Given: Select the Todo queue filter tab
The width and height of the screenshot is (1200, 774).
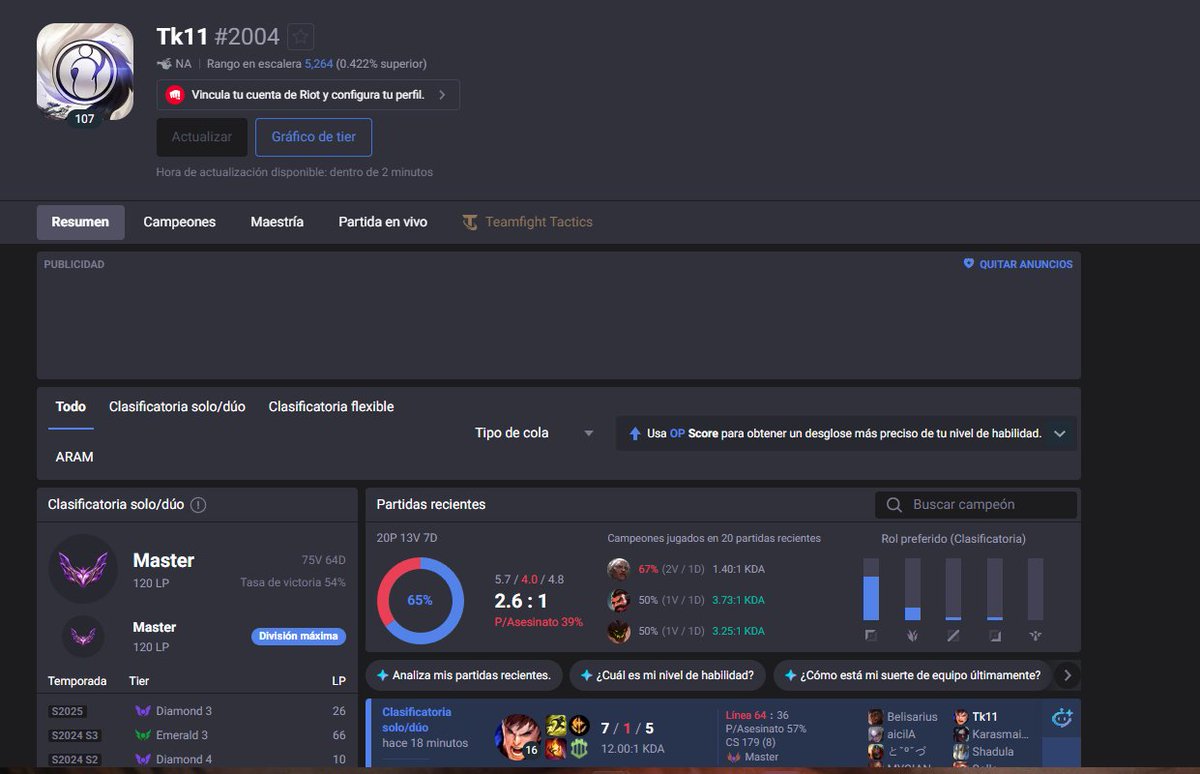Looking at the screenshot, I should [71, 407].
